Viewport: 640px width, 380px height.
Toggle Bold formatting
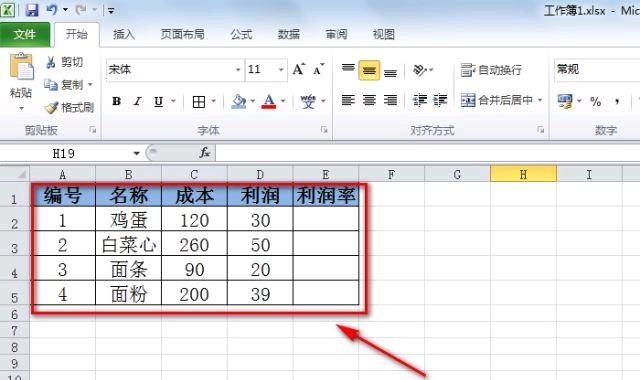(116, 101)
